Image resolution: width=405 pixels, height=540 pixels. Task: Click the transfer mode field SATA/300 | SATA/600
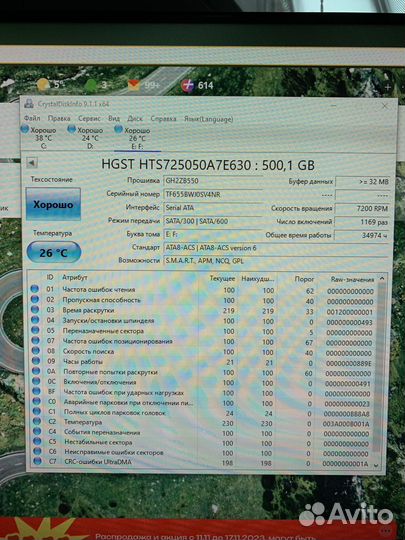tap(212, 221)
